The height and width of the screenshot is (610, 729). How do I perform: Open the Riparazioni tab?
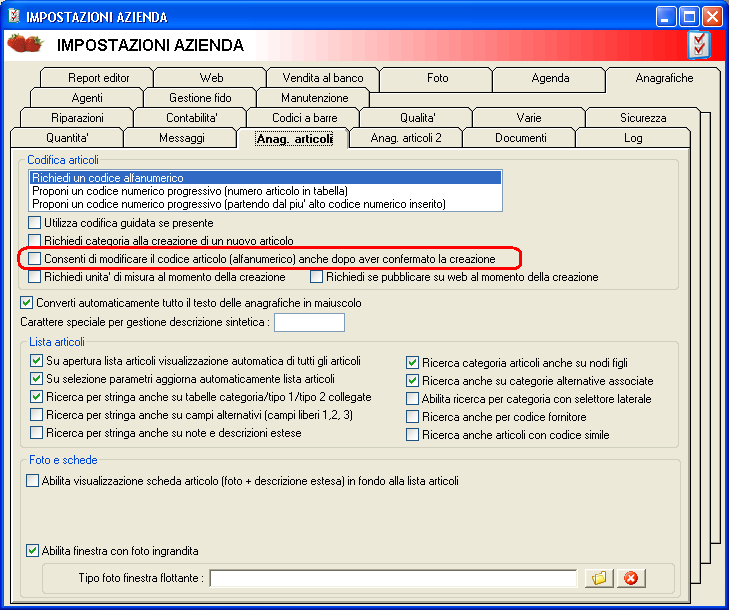point(77,118)
